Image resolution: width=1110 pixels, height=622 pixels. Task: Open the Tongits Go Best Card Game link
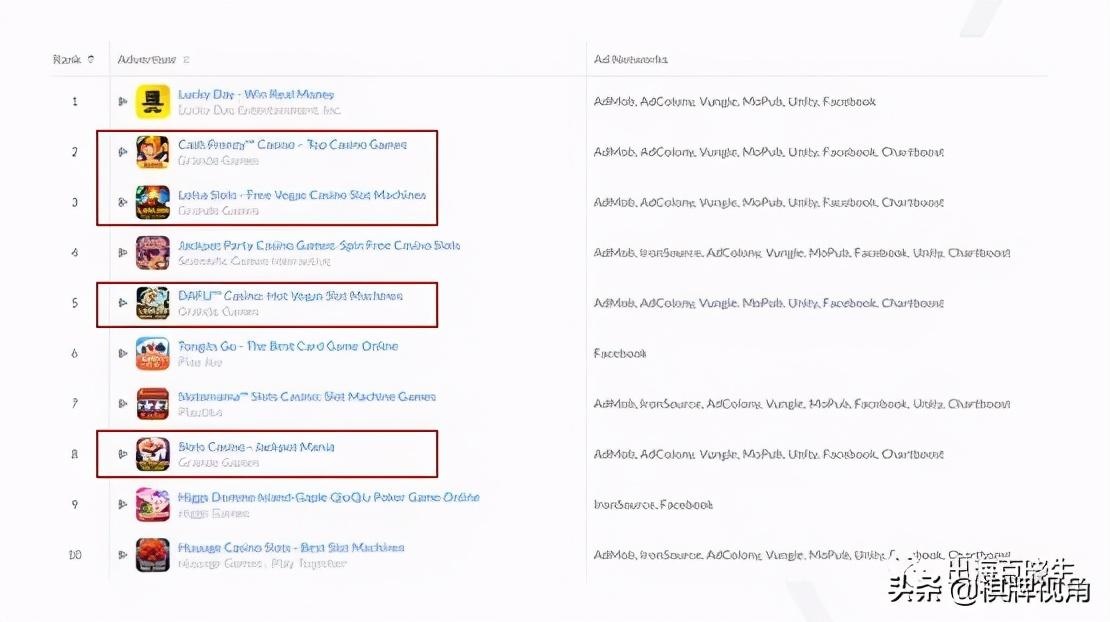[288, 346]
